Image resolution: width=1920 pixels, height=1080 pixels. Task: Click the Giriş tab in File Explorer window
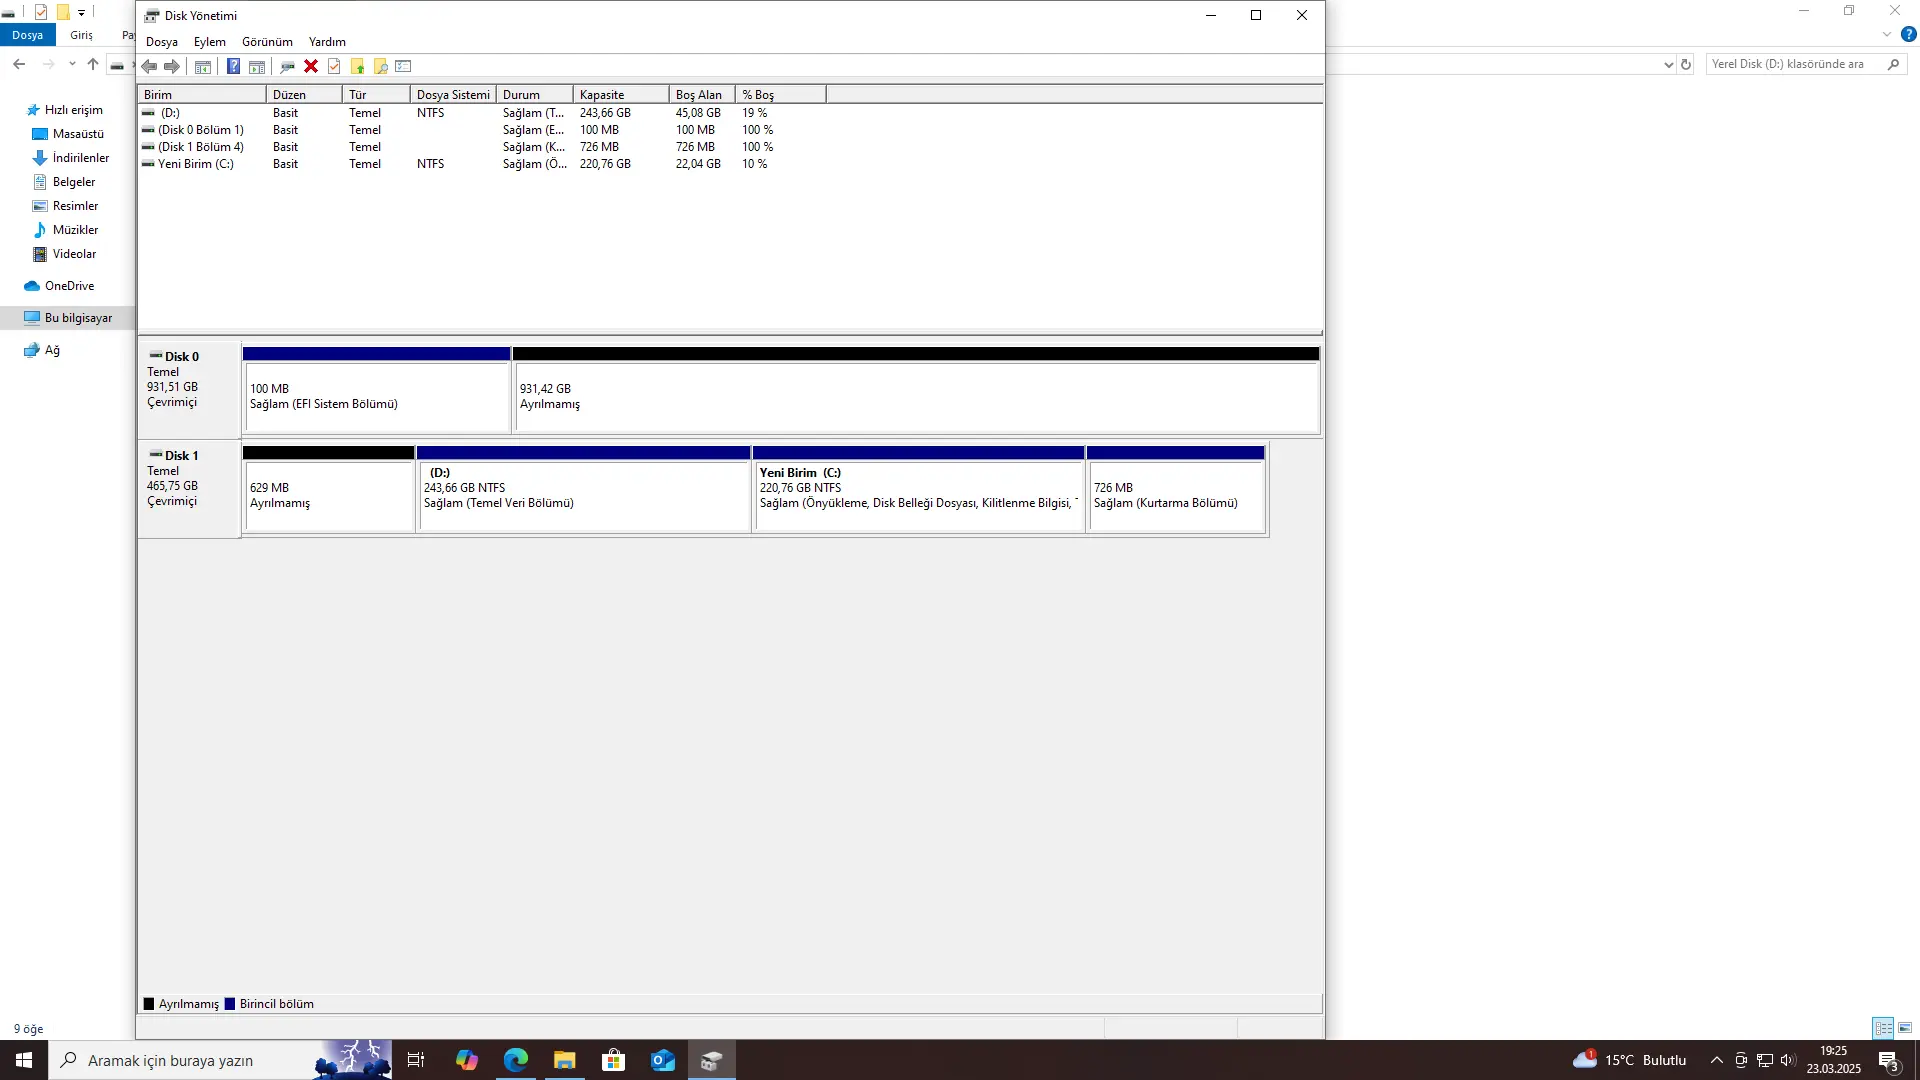82,35
